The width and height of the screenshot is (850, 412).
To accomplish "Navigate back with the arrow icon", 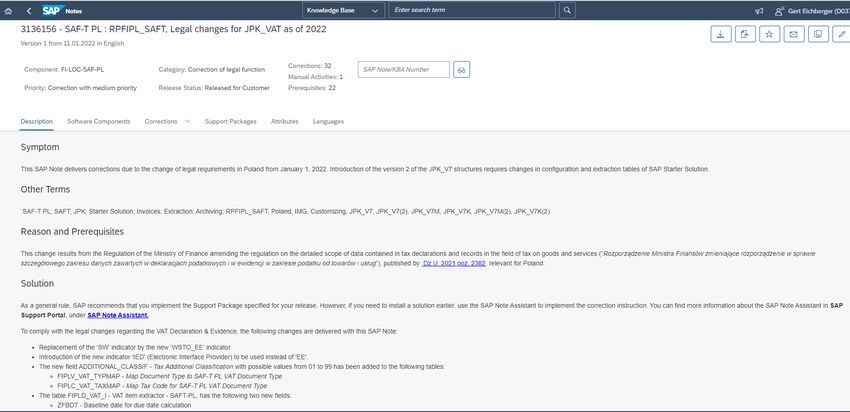I will [29, 10].
